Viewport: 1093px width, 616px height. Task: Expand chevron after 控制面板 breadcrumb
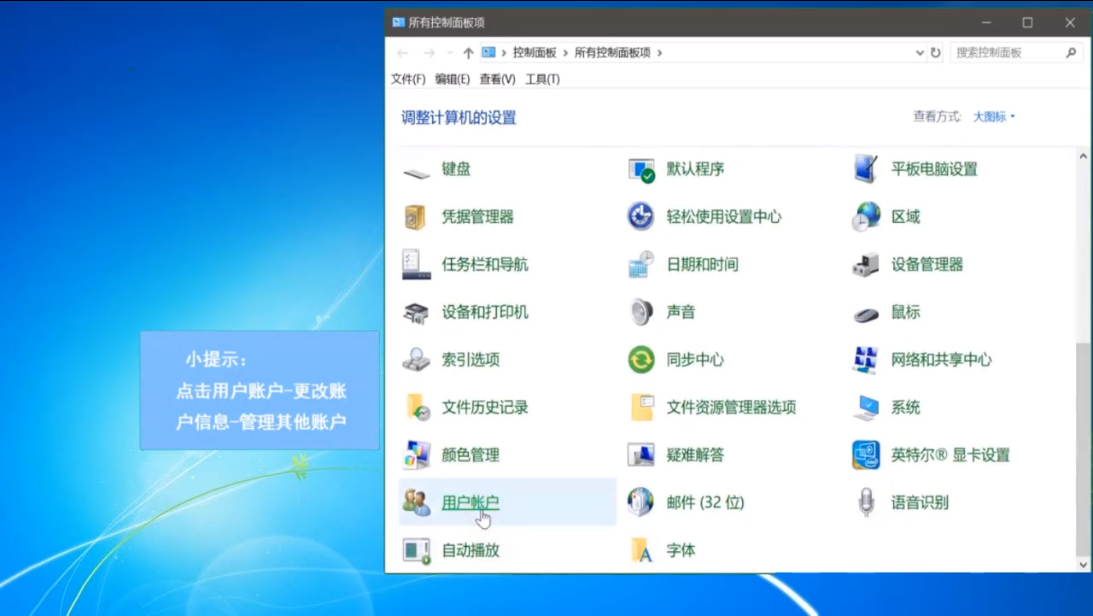click(565, 52)
